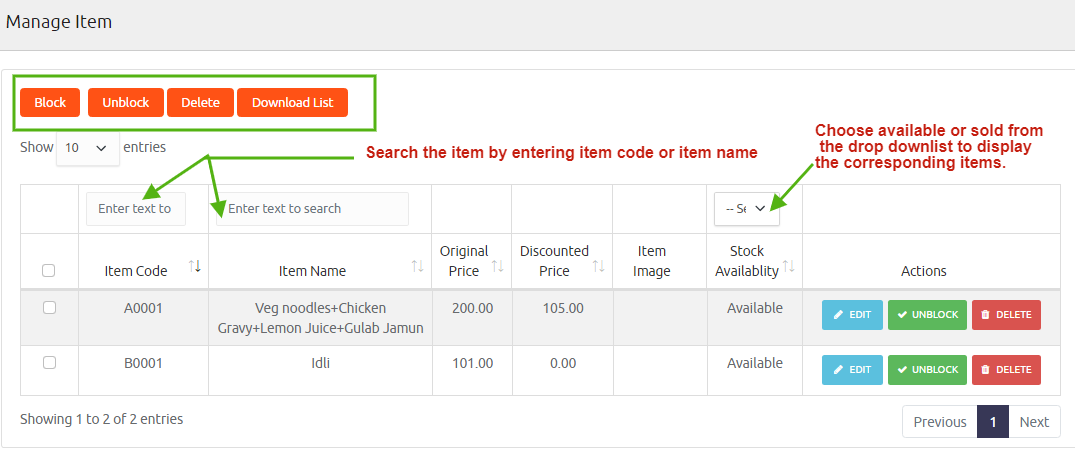1075x470 pixels.
Task: Open the entries-per-page dropdown showing 10
Action: (x=87, y=148)
